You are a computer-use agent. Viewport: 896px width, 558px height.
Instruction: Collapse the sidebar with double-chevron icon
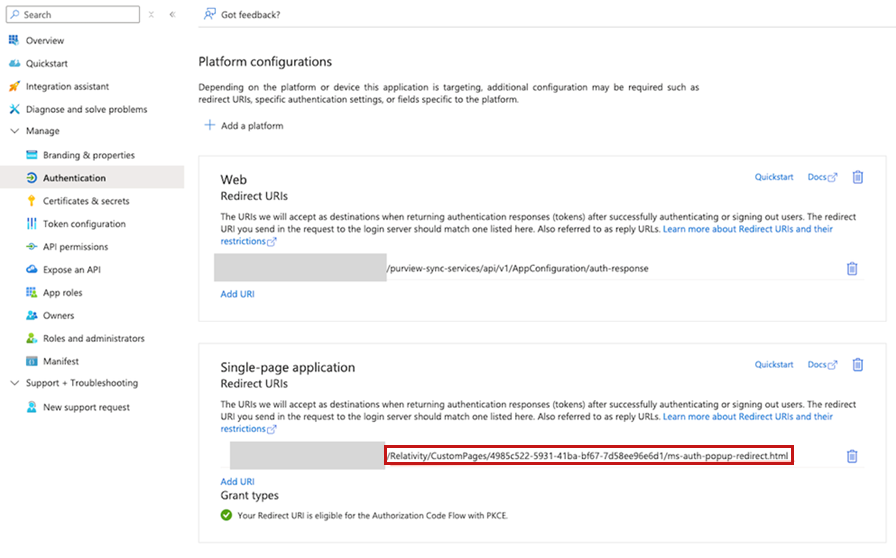click(x=173, y=14)
